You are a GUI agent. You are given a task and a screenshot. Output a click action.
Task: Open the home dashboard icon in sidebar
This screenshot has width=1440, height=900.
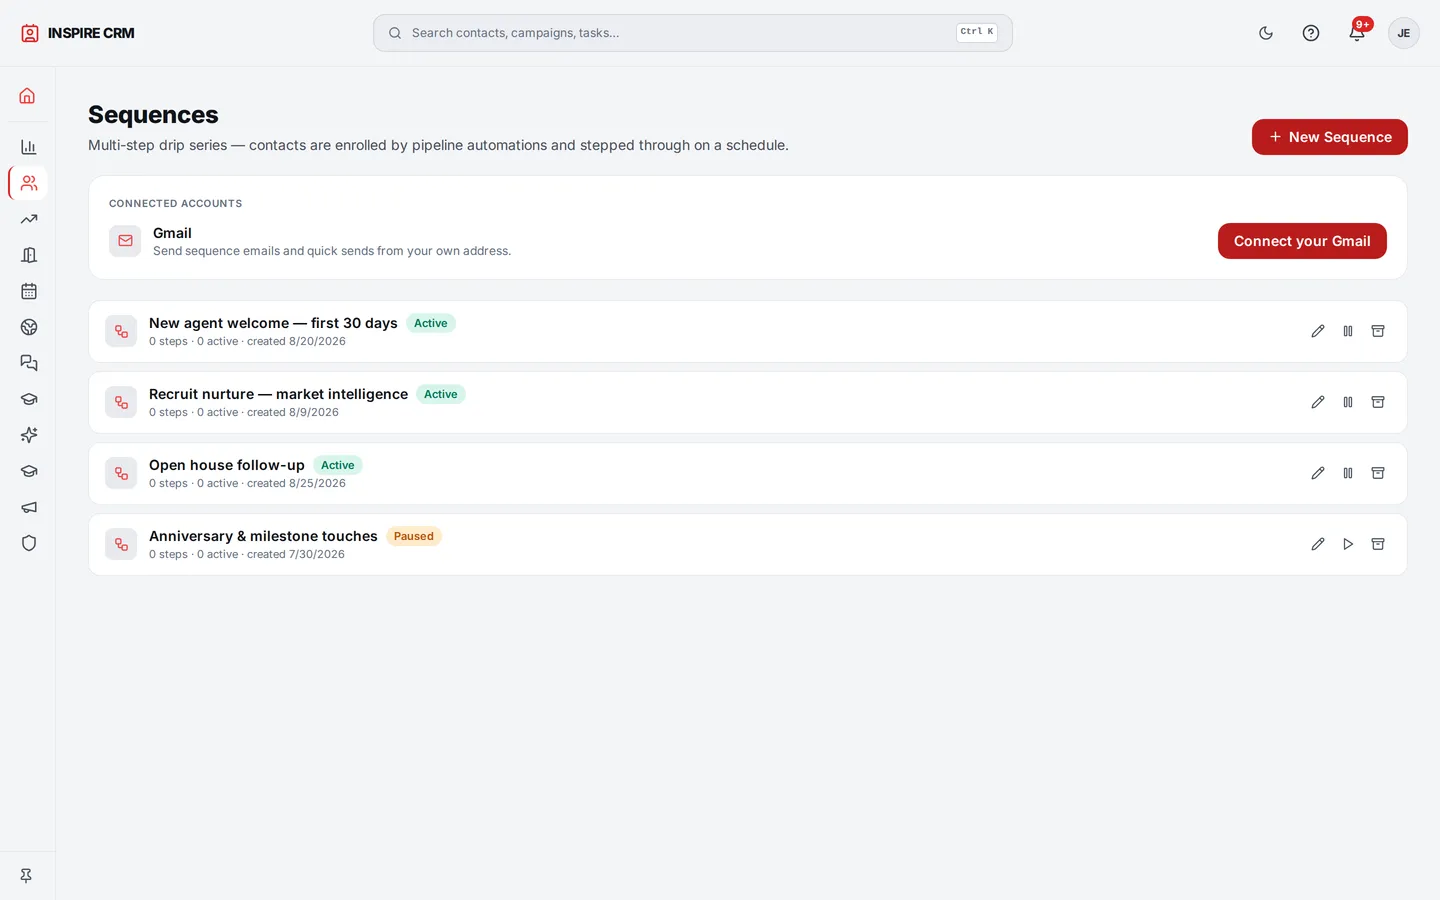[x=28, y=96]
